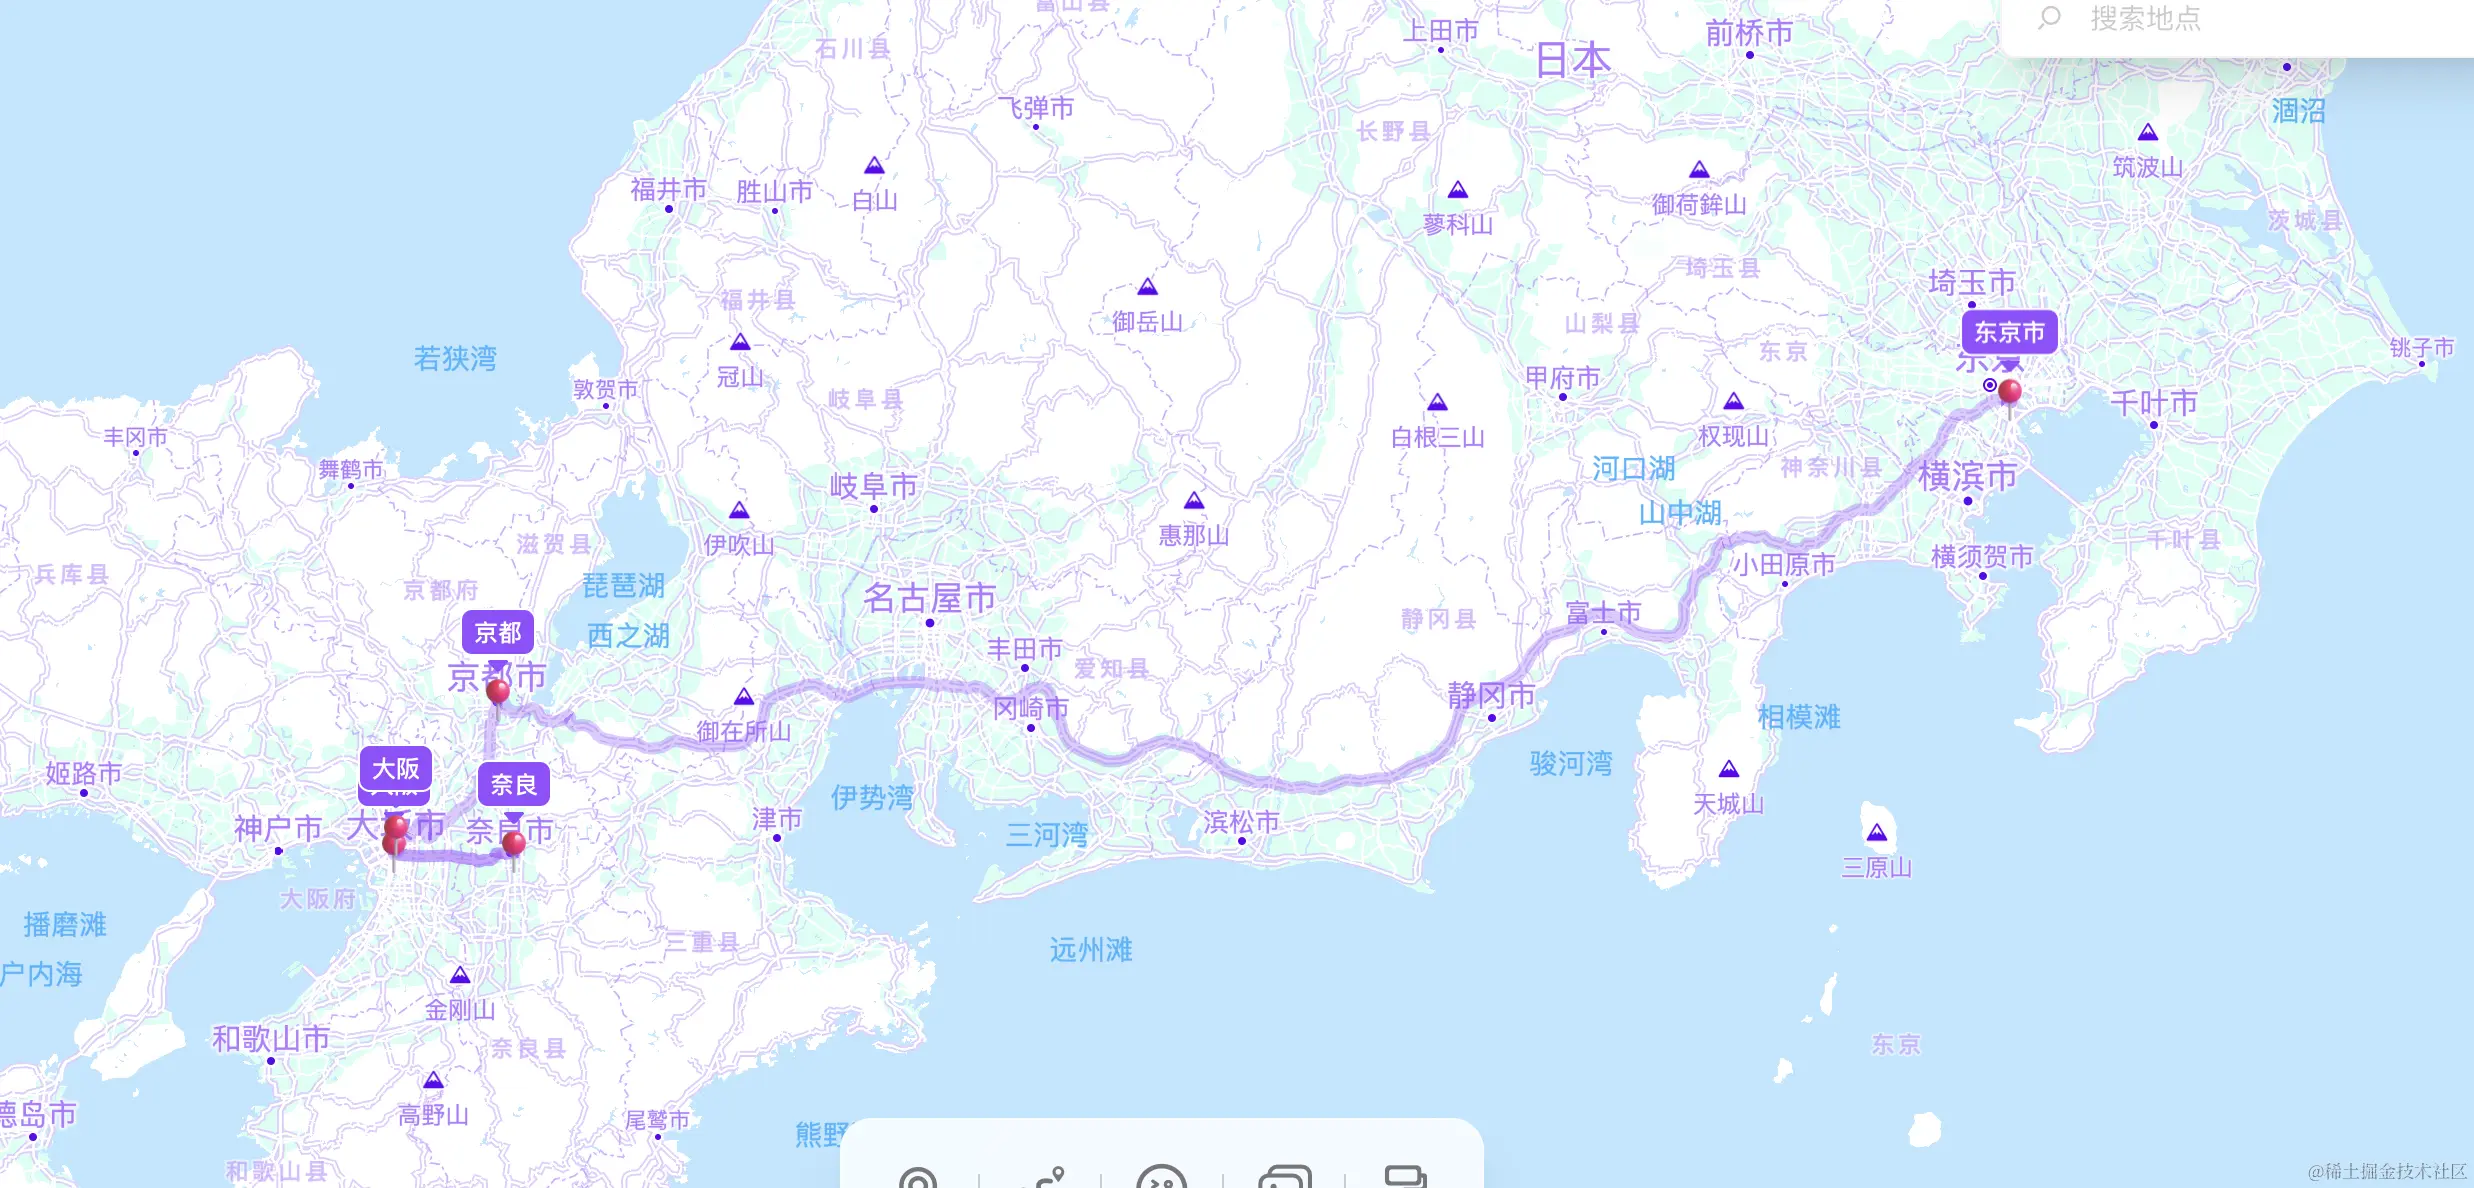Click the red pin at Kyoto
The width and height of the screenshot is (2474, 1188).
(497, 690)
